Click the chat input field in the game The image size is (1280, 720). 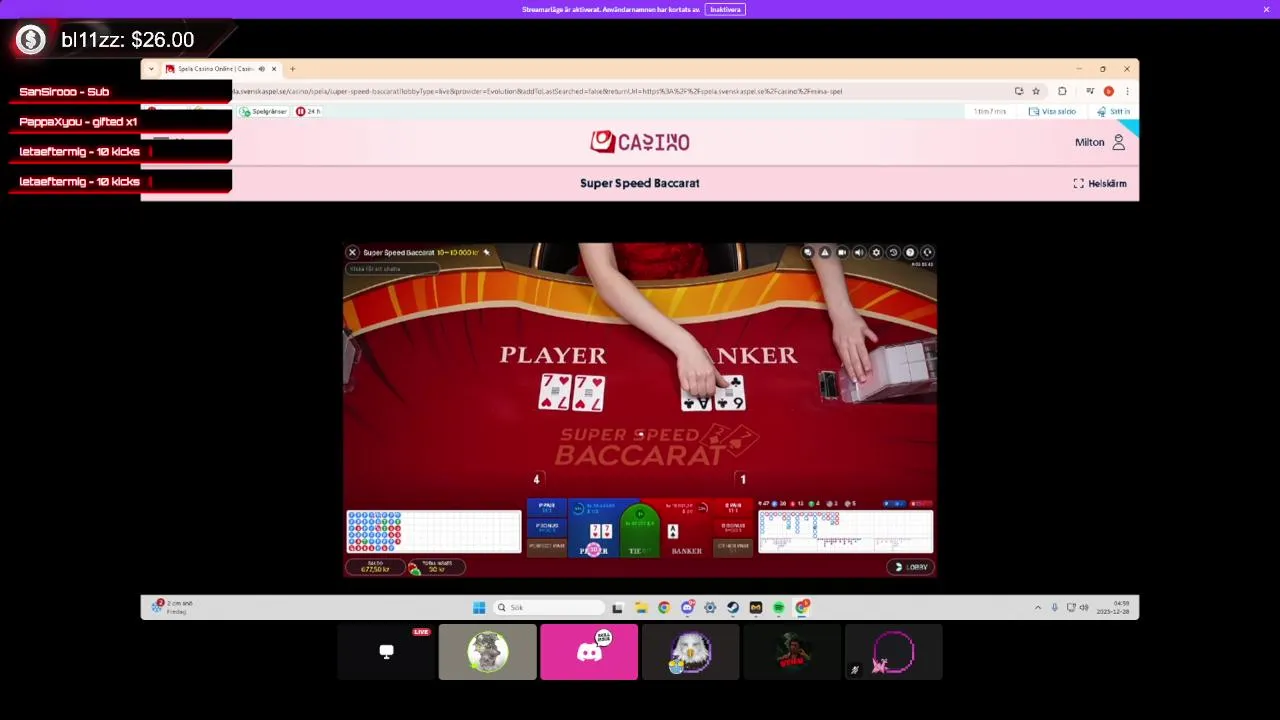(392, 269)
